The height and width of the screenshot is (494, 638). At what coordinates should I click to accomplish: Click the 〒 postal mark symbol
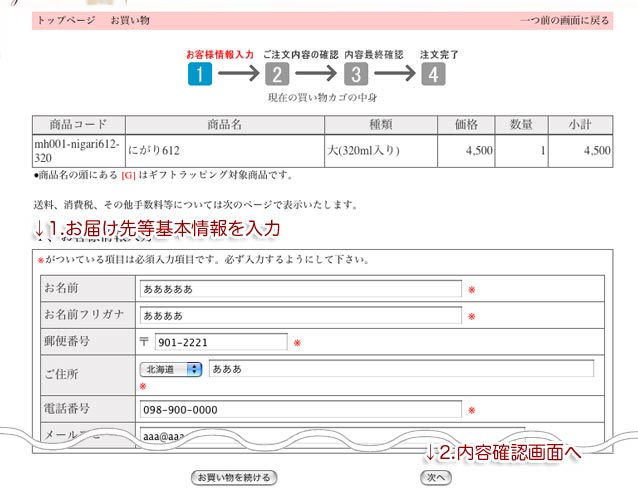point(144,342)
